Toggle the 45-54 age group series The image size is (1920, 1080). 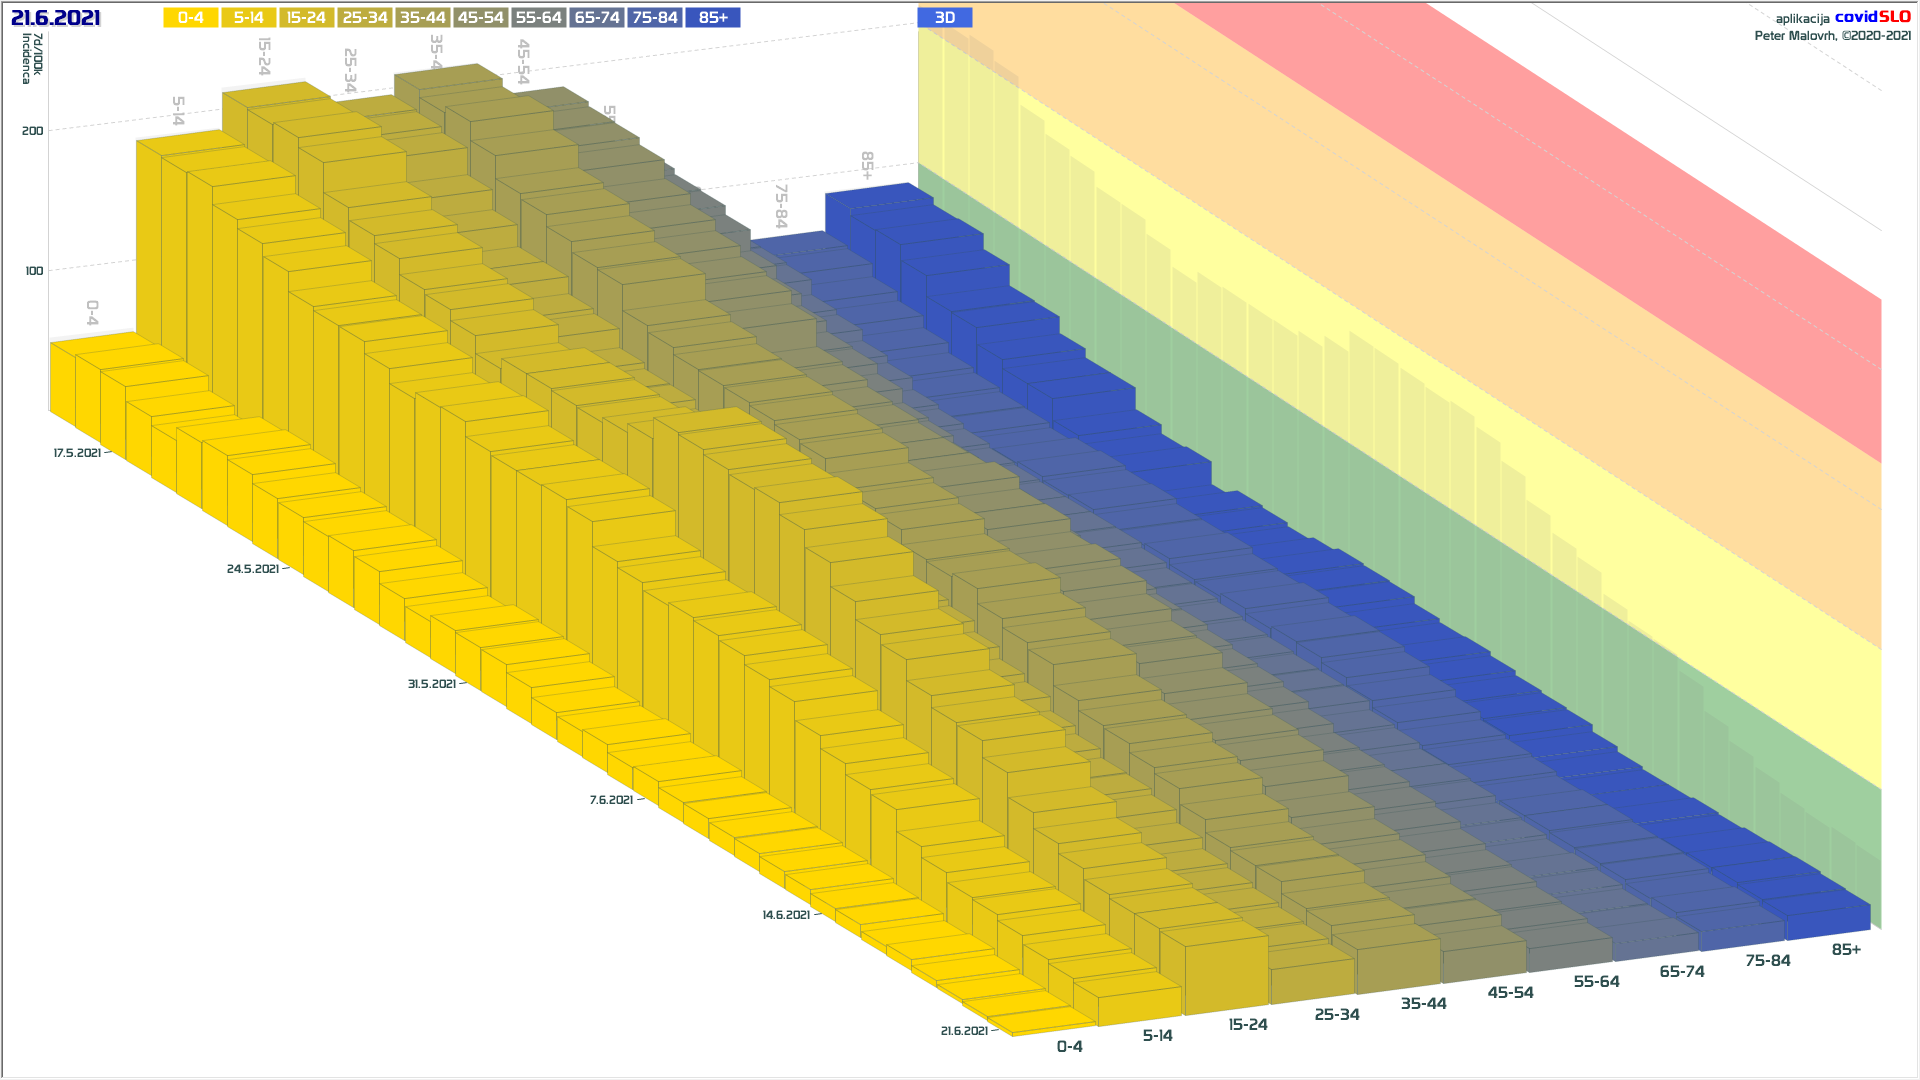click(480, 18)
